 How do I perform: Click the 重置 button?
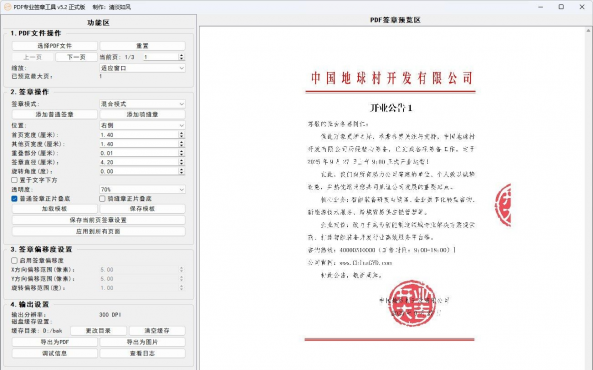(142, 46)
